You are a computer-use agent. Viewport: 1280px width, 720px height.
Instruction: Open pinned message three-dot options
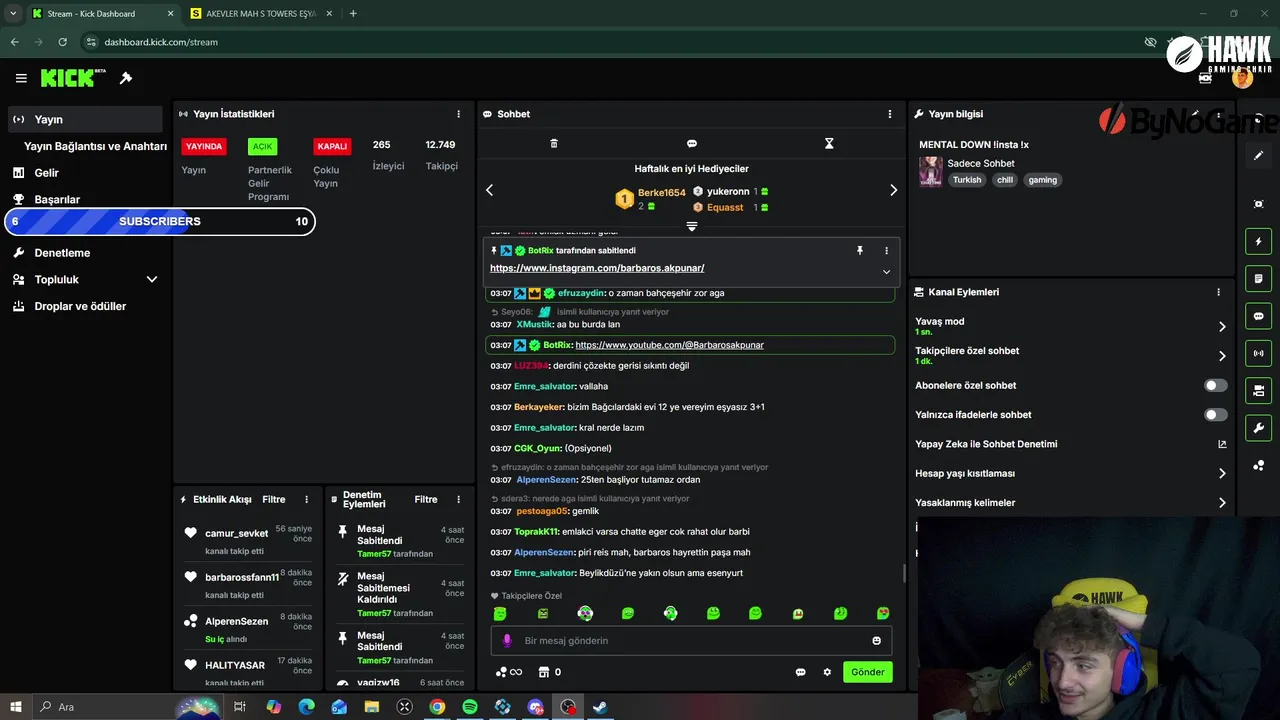(x=886, y=251)
